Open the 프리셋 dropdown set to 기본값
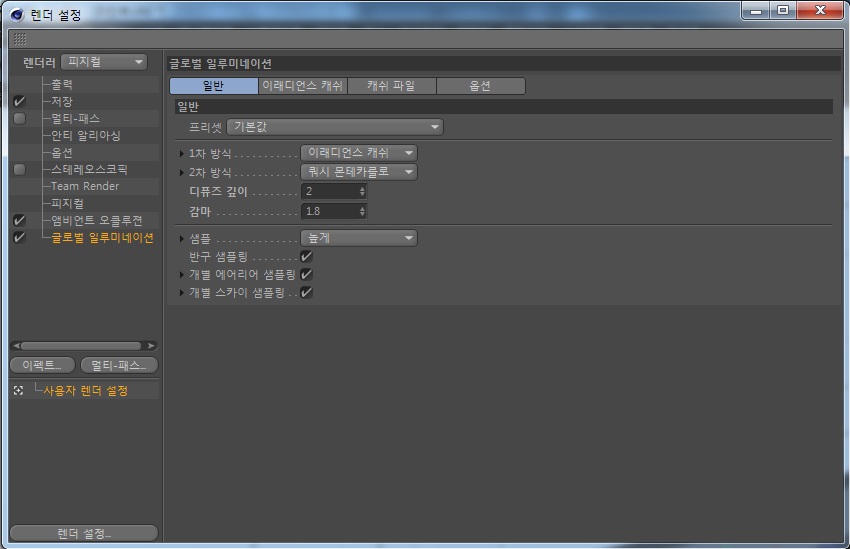 [x=334, y=127]
